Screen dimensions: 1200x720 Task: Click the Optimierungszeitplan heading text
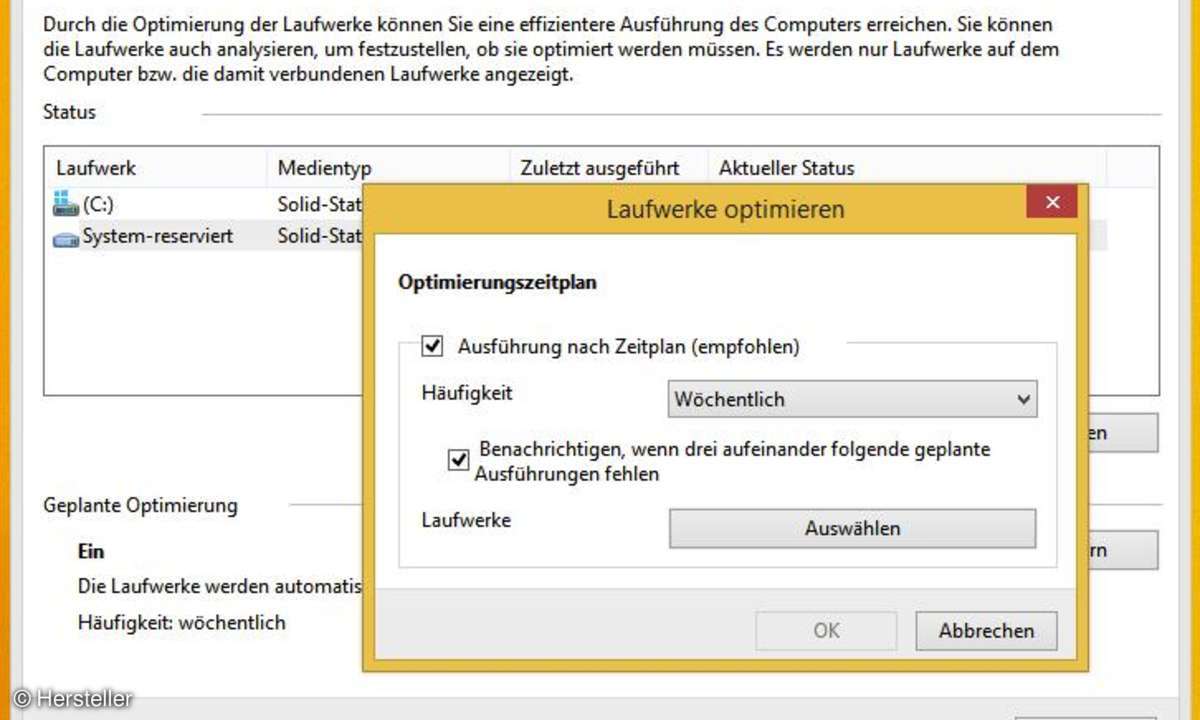pos(497,283)
